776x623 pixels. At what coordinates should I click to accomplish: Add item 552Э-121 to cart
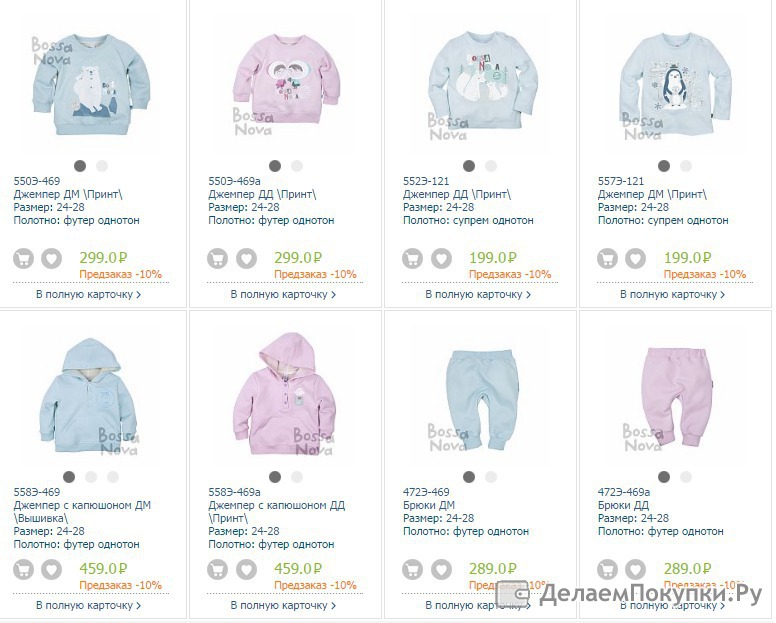click(412, 258)
